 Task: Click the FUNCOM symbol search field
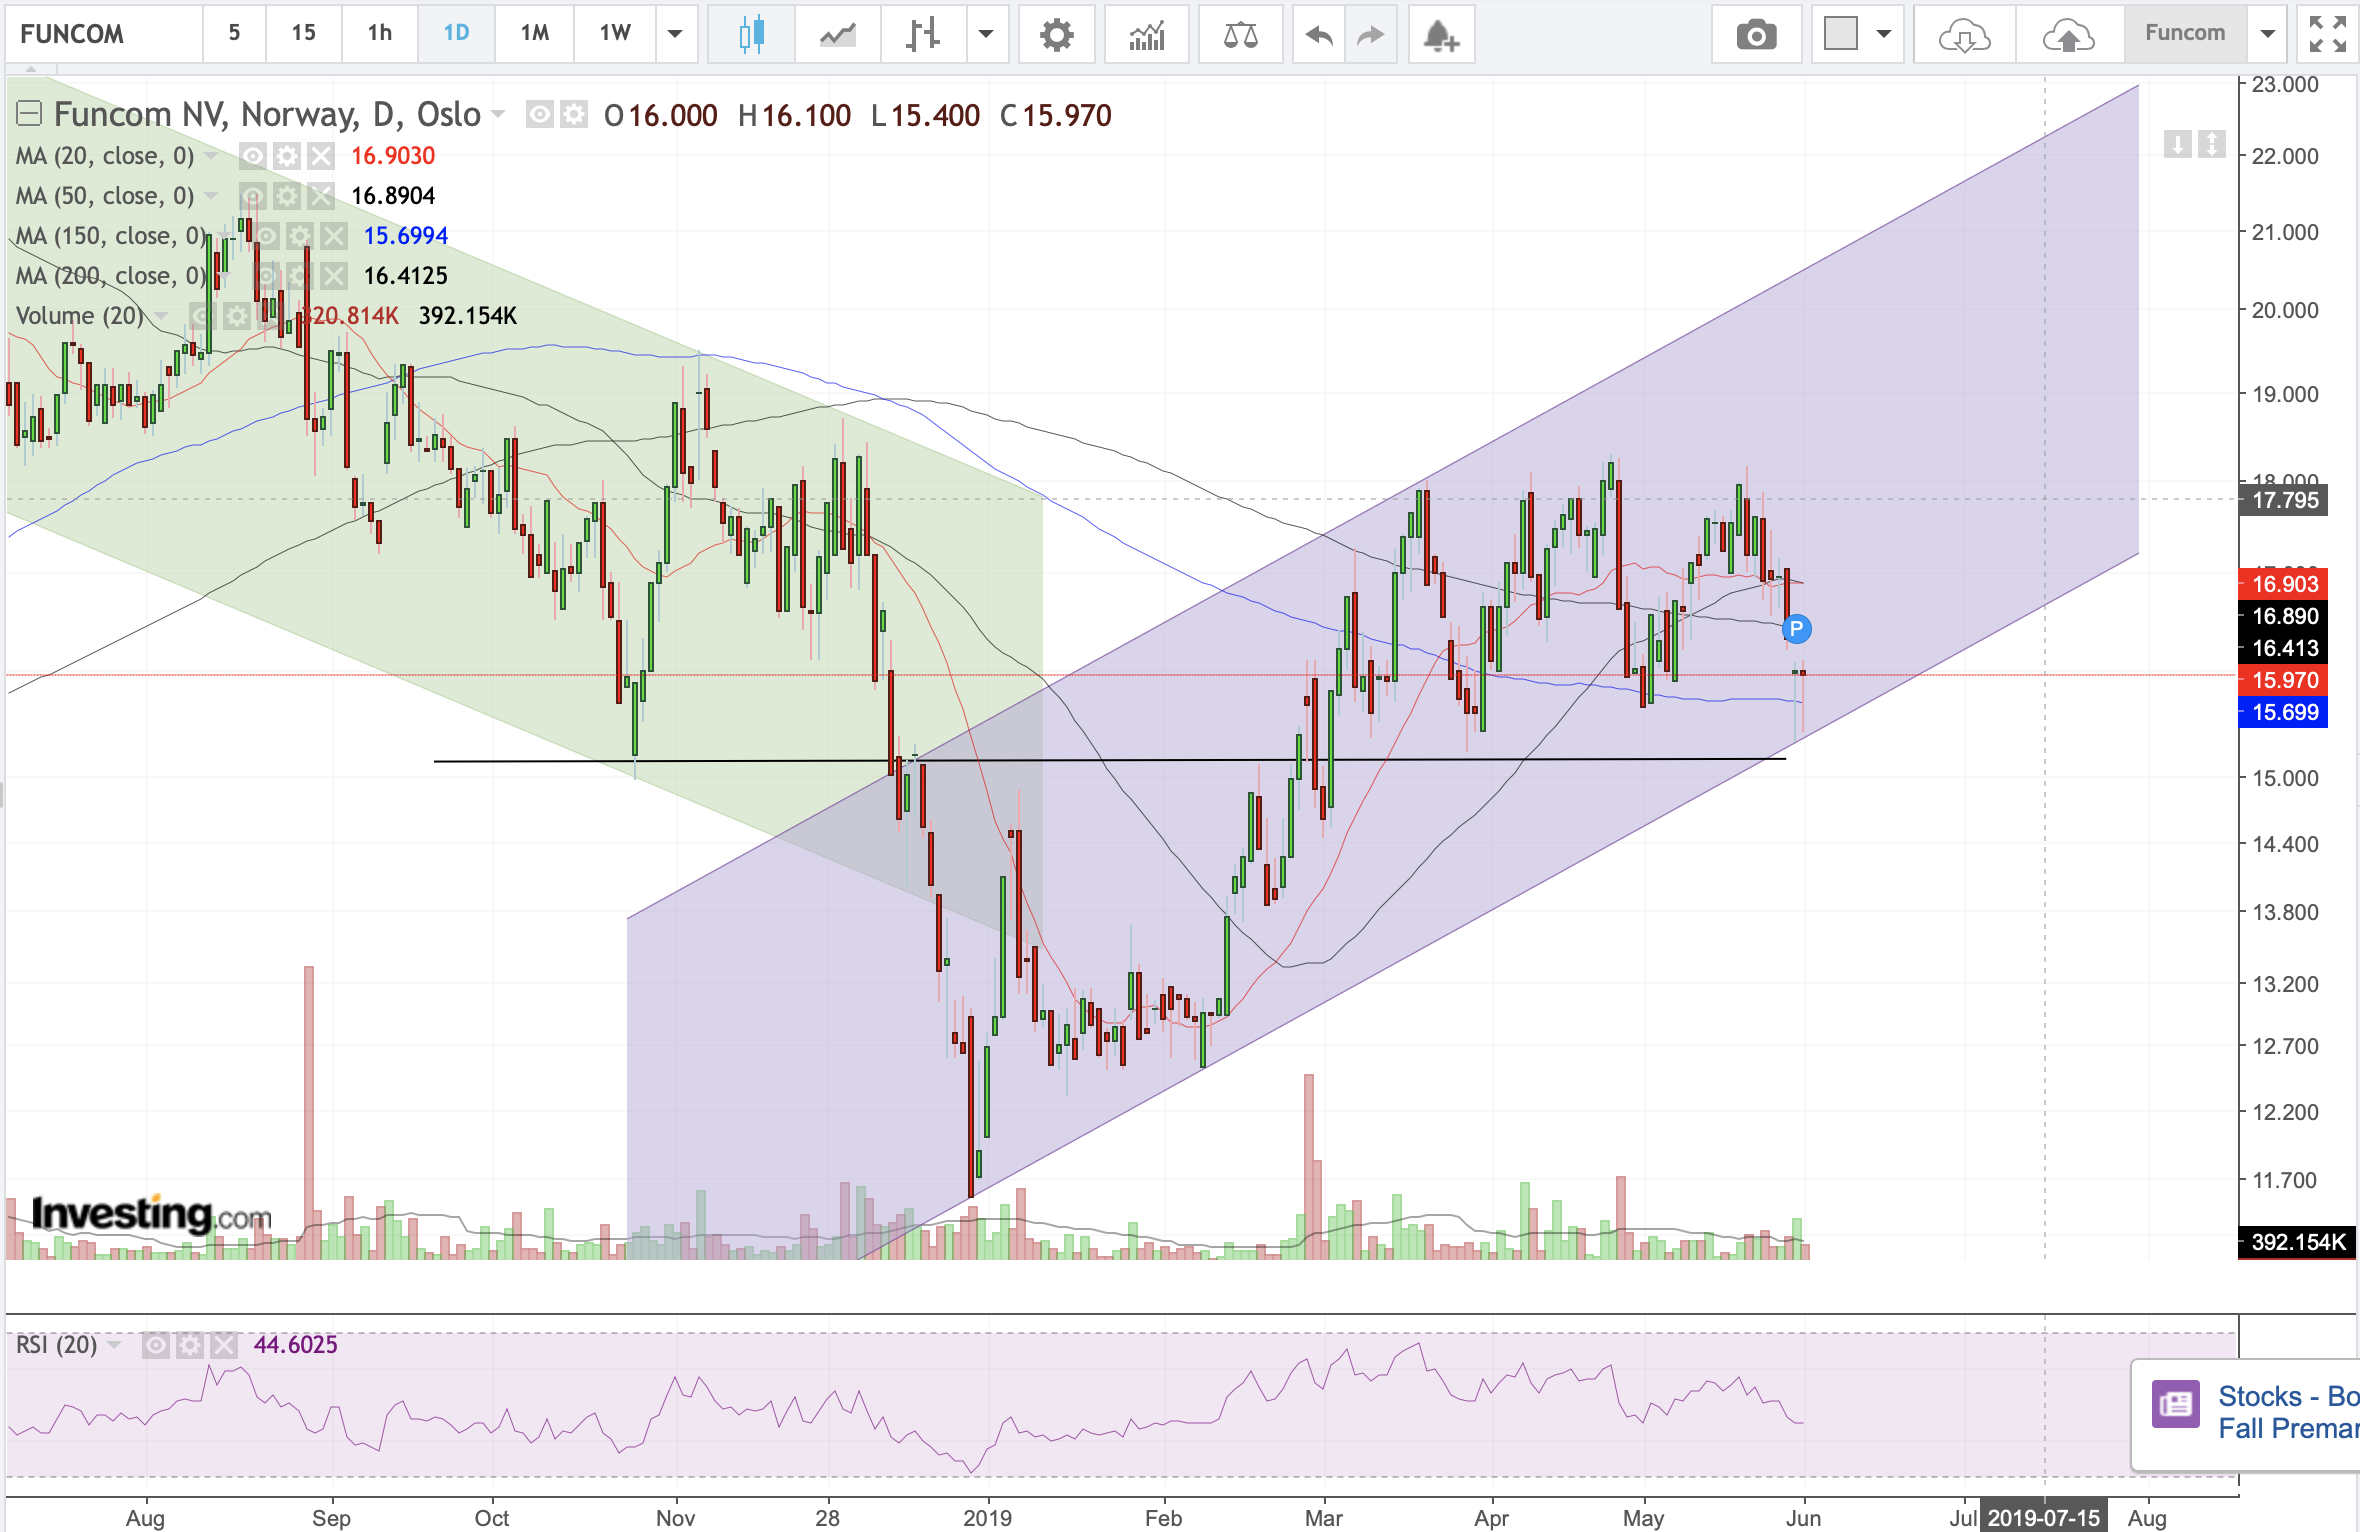104,34
